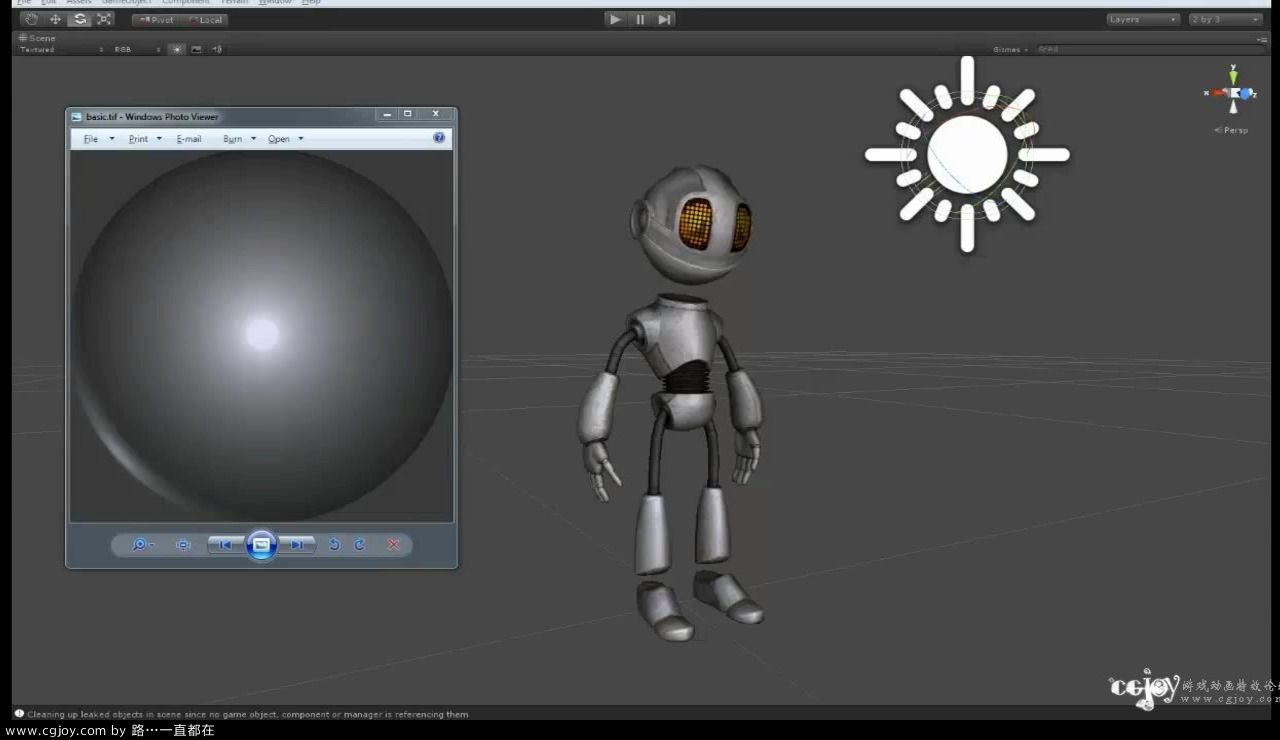Delete the image with the red X
Screen dimensions: 1280x740
click(x=394, y=545)
